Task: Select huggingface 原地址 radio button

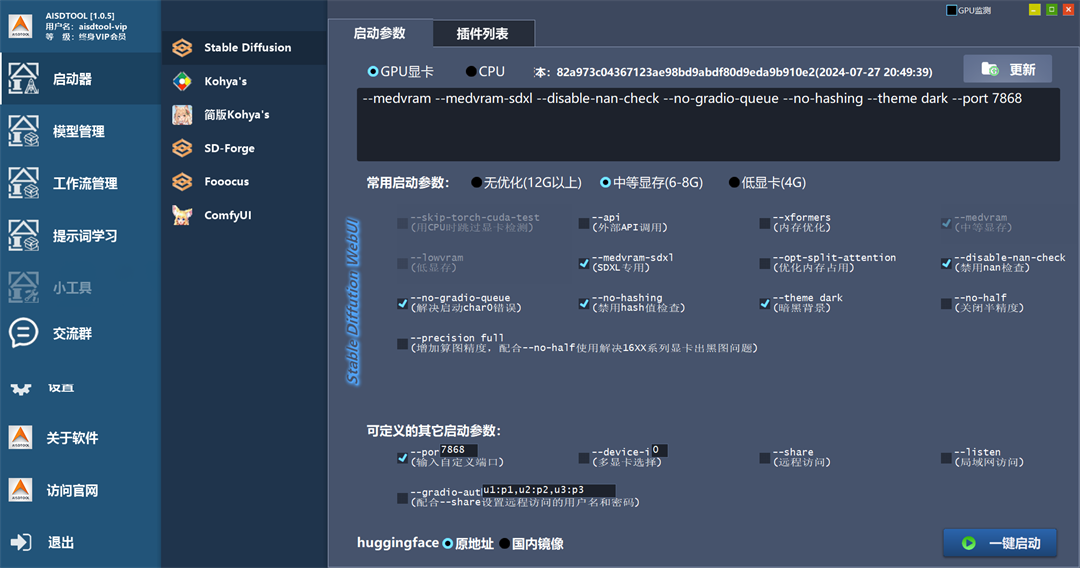Action: coord(448,544)
